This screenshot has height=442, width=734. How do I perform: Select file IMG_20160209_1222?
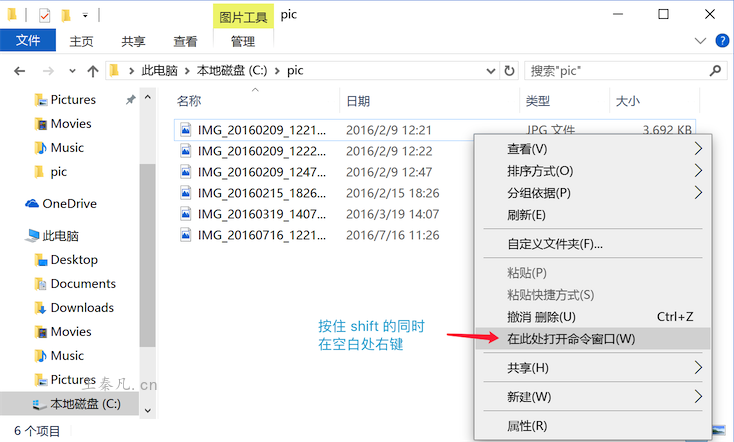coord(261,151)
